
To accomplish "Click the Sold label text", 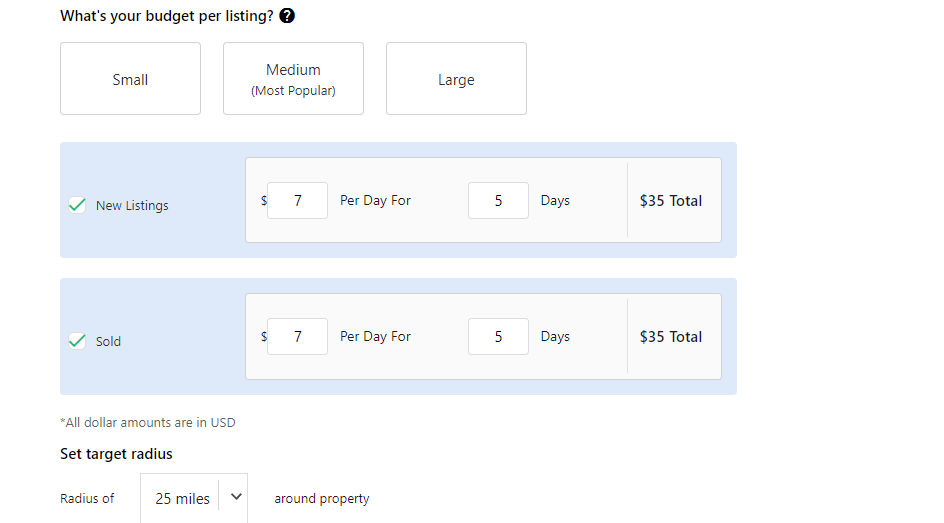I will pos(108,341).
